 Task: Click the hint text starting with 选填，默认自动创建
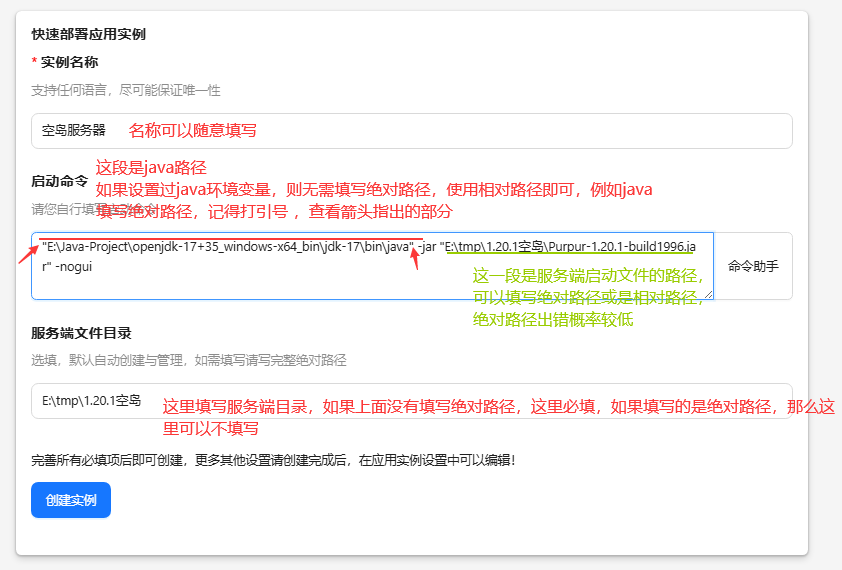click(x=188, y=360)
